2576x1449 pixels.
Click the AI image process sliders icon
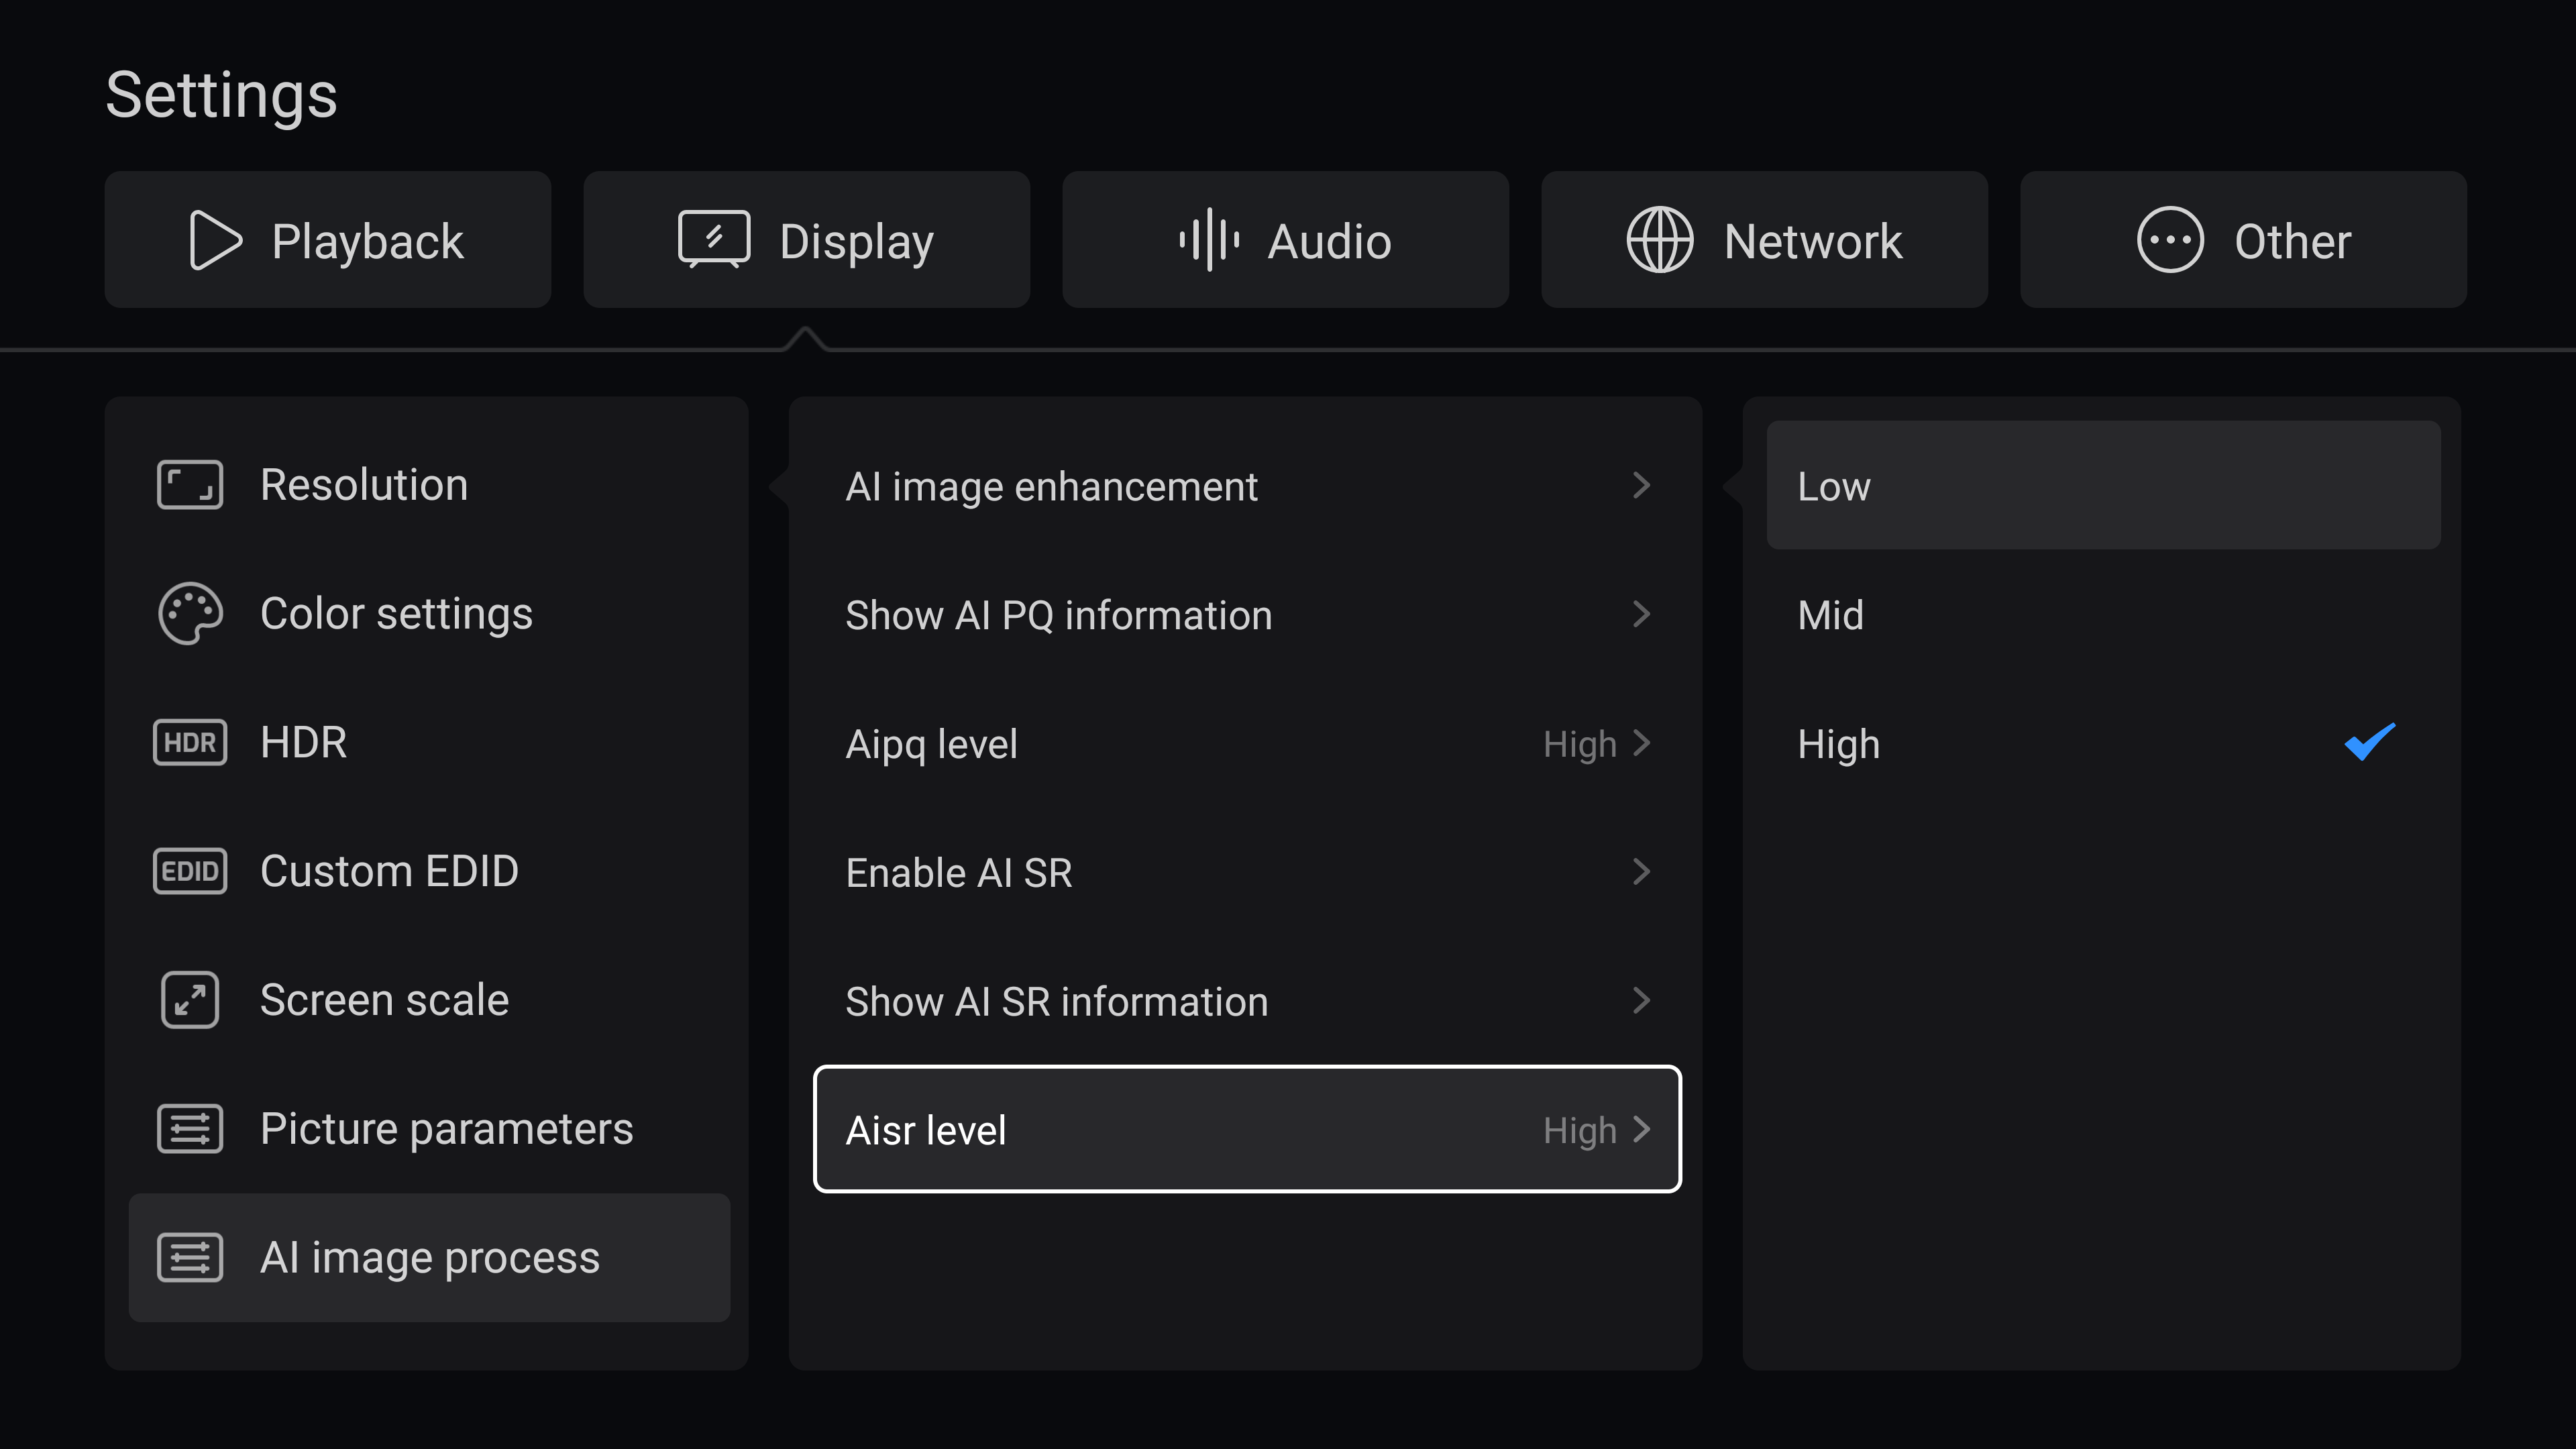click(190, 1258)
